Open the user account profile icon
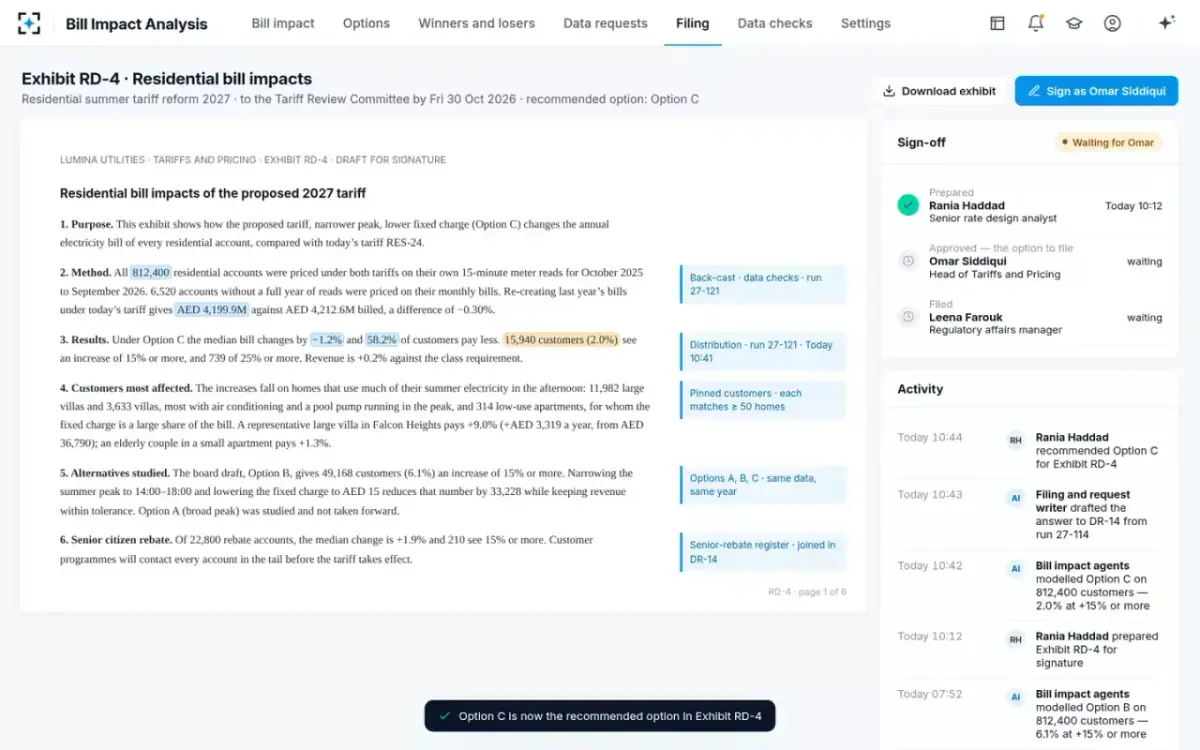The height and width of the screenshot is (750, 1200). pyautogui.click(x=1112, y=23)
